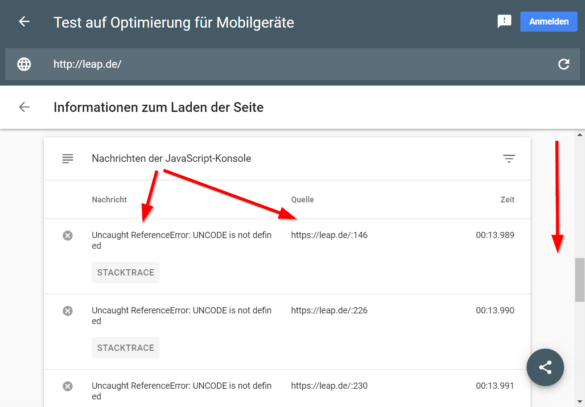Open the filter icon in console messages
Screen dimensions: 585x407
(x=509, y=159)
